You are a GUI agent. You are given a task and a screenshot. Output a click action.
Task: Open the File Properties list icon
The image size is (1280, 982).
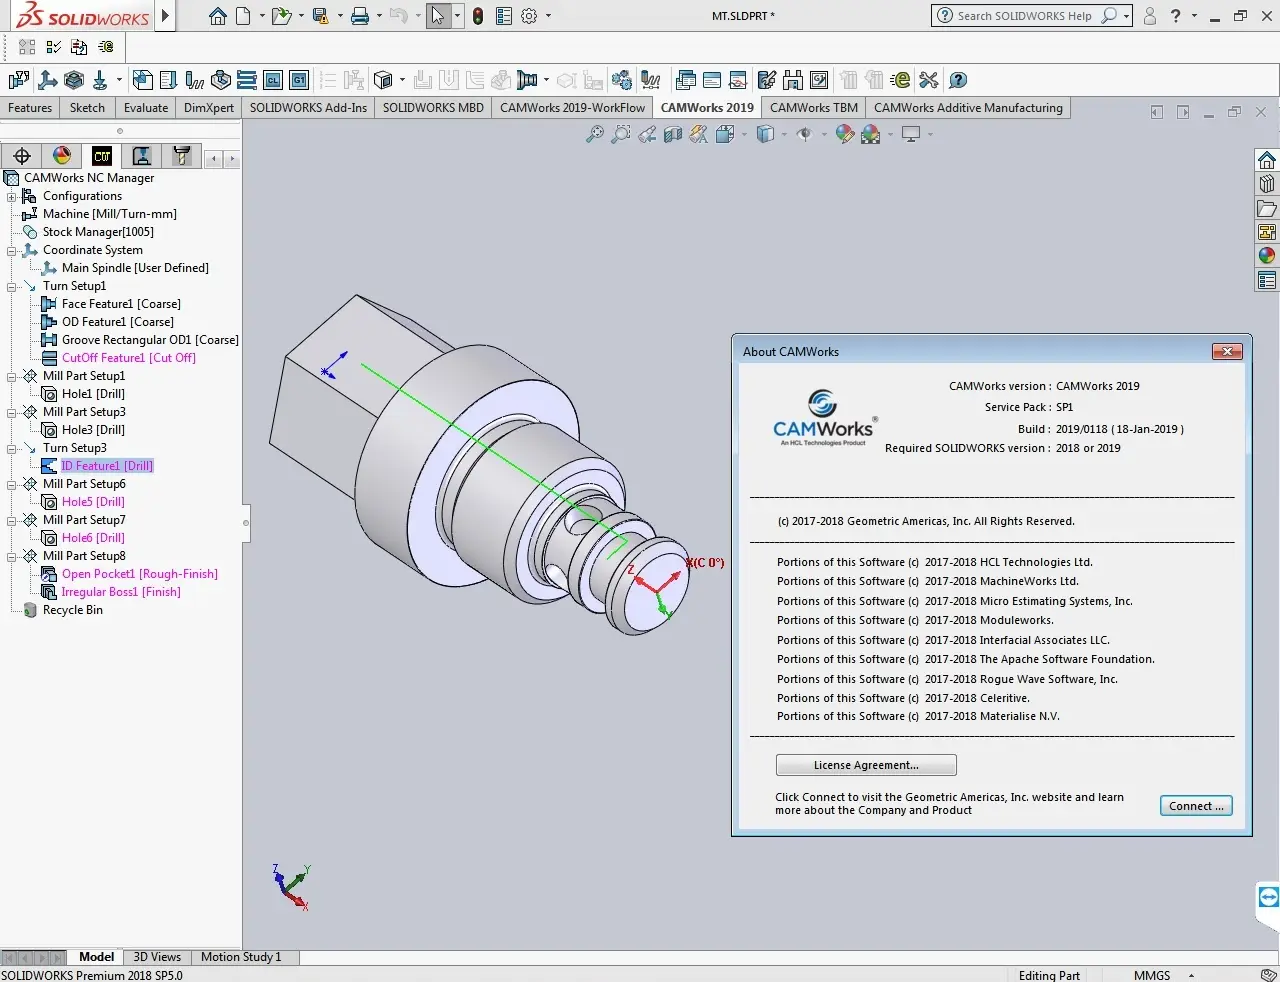(504, 16)
